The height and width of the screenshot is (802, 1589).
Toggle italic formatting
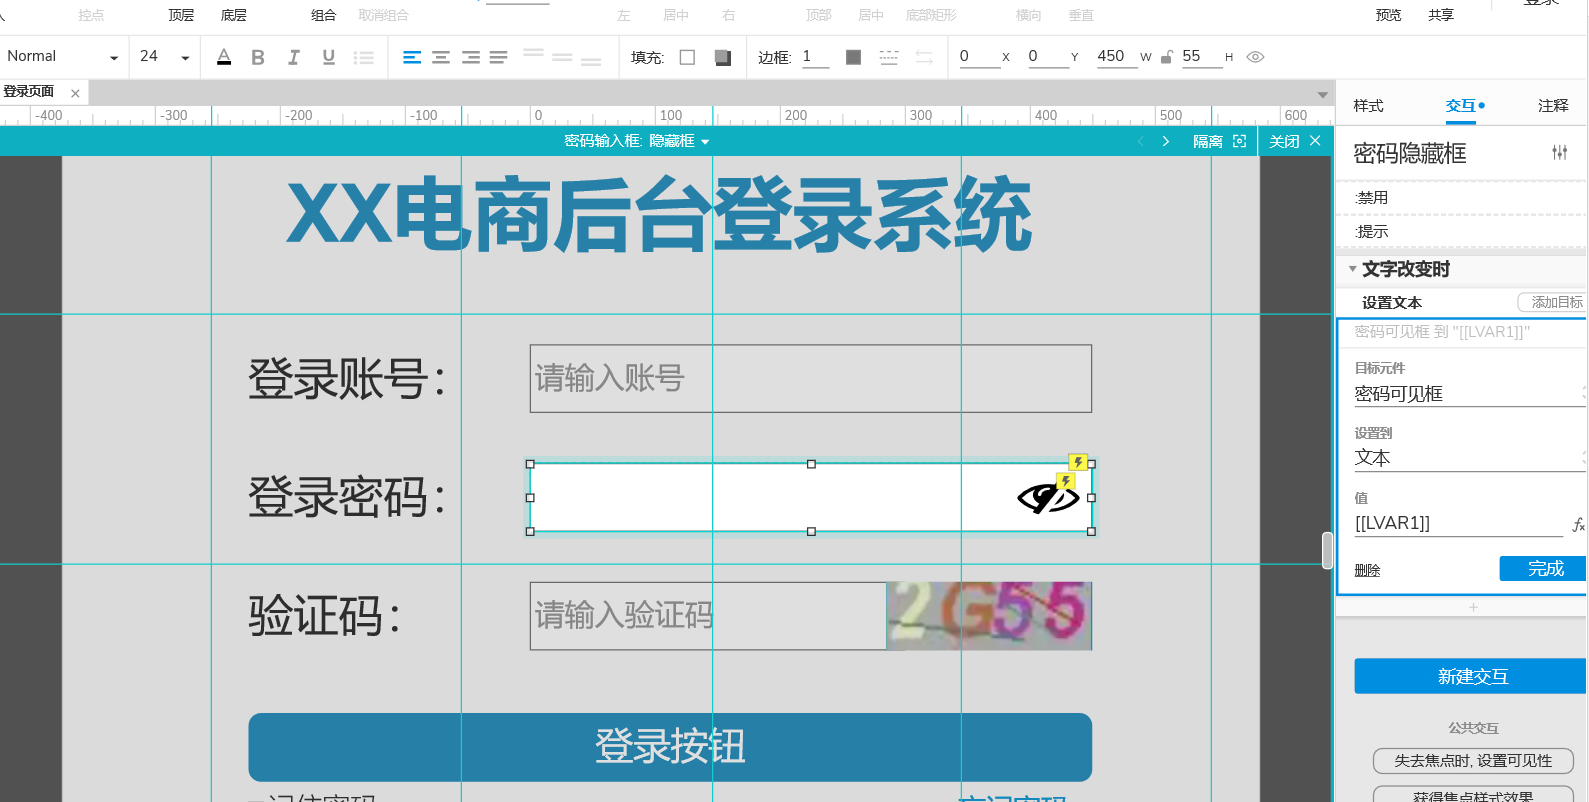point(294,57)
